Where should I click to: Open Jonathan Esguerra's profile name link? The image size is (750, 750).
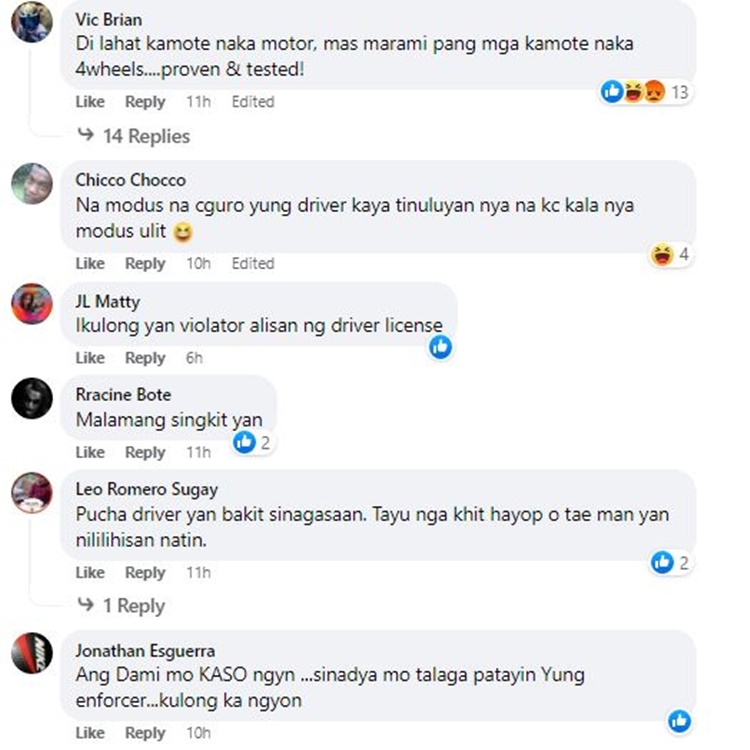[145, 651]
